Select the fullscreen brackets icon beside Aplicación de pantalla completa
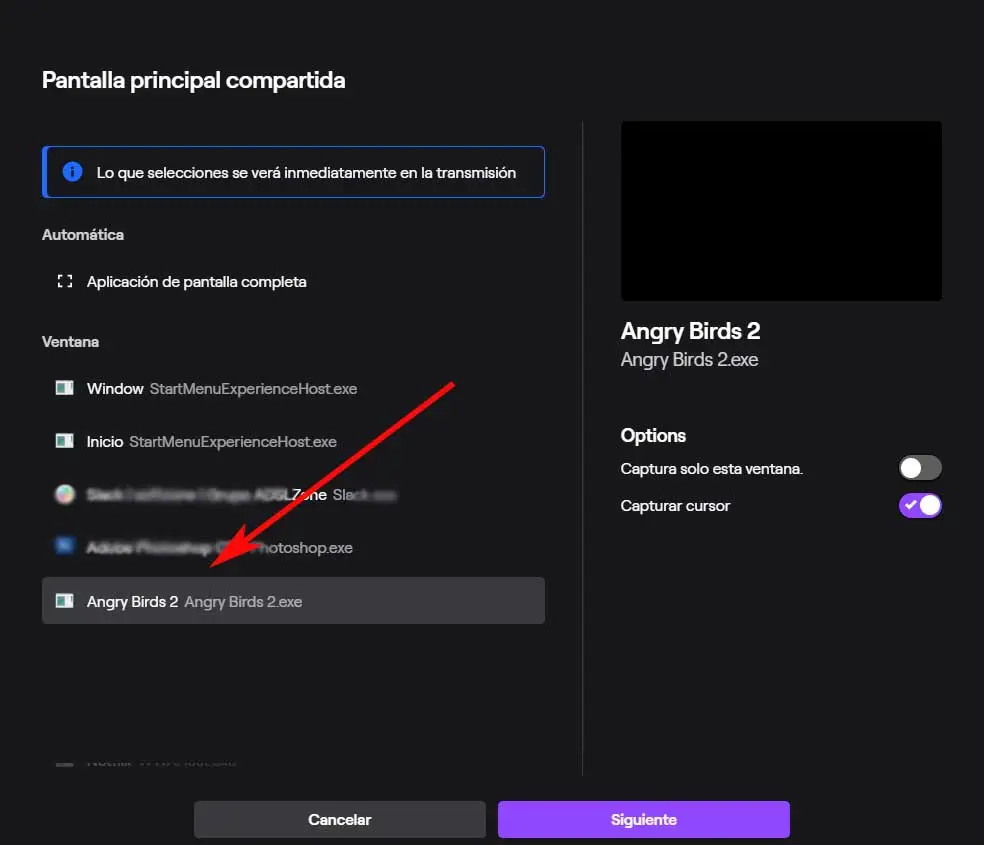Image resolution: width=984 pixels, height=845 pixels. pyautogui.click(x=65, y=281)
